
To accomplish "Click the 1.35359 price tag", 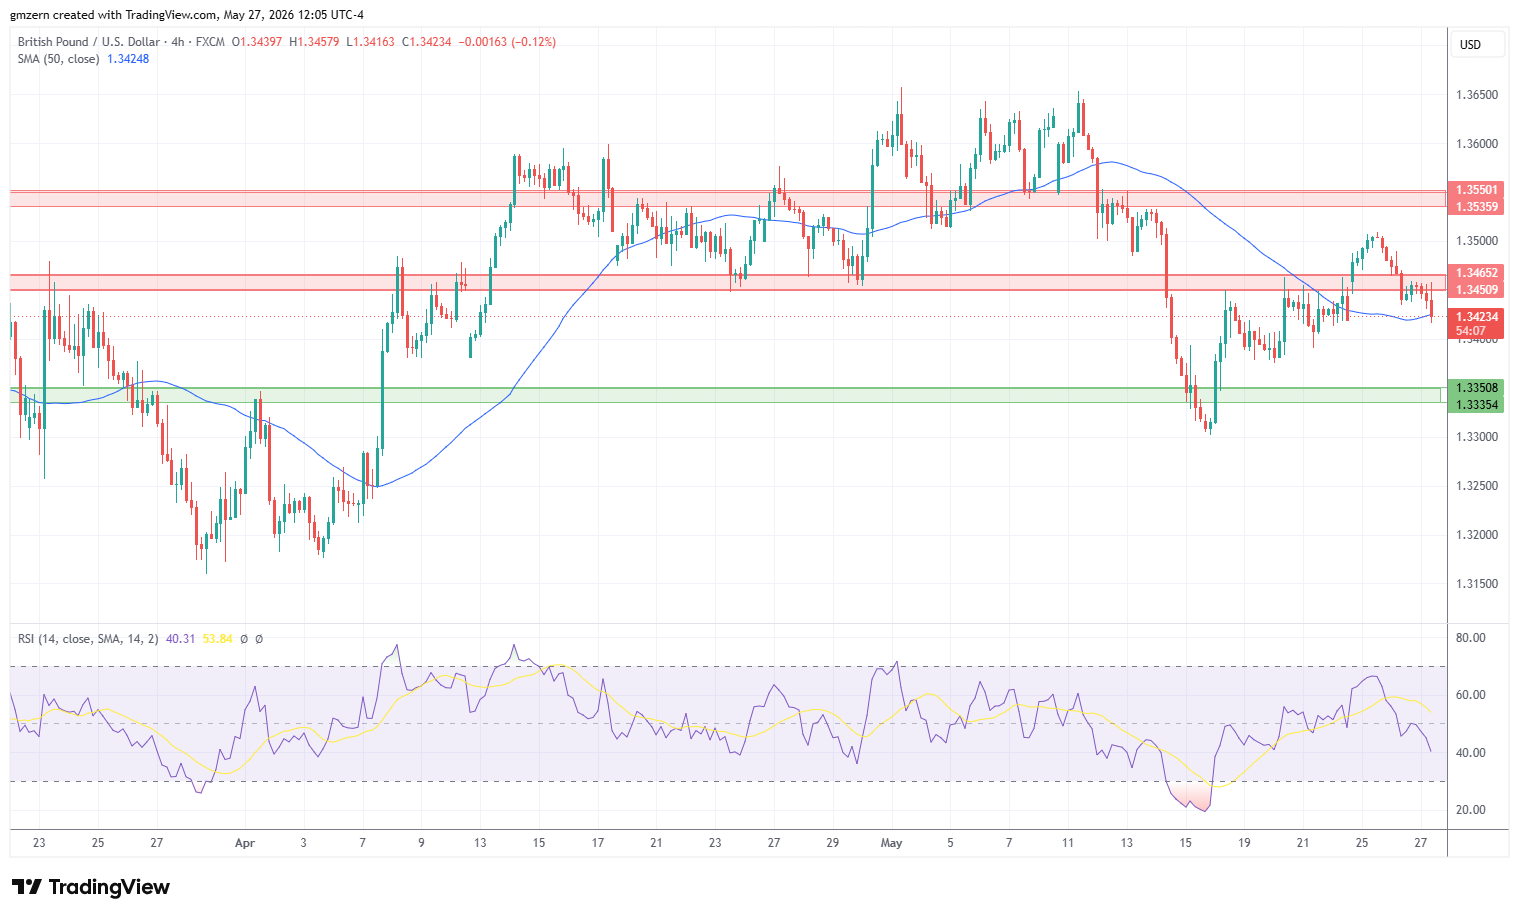I will pos(1476,207).
